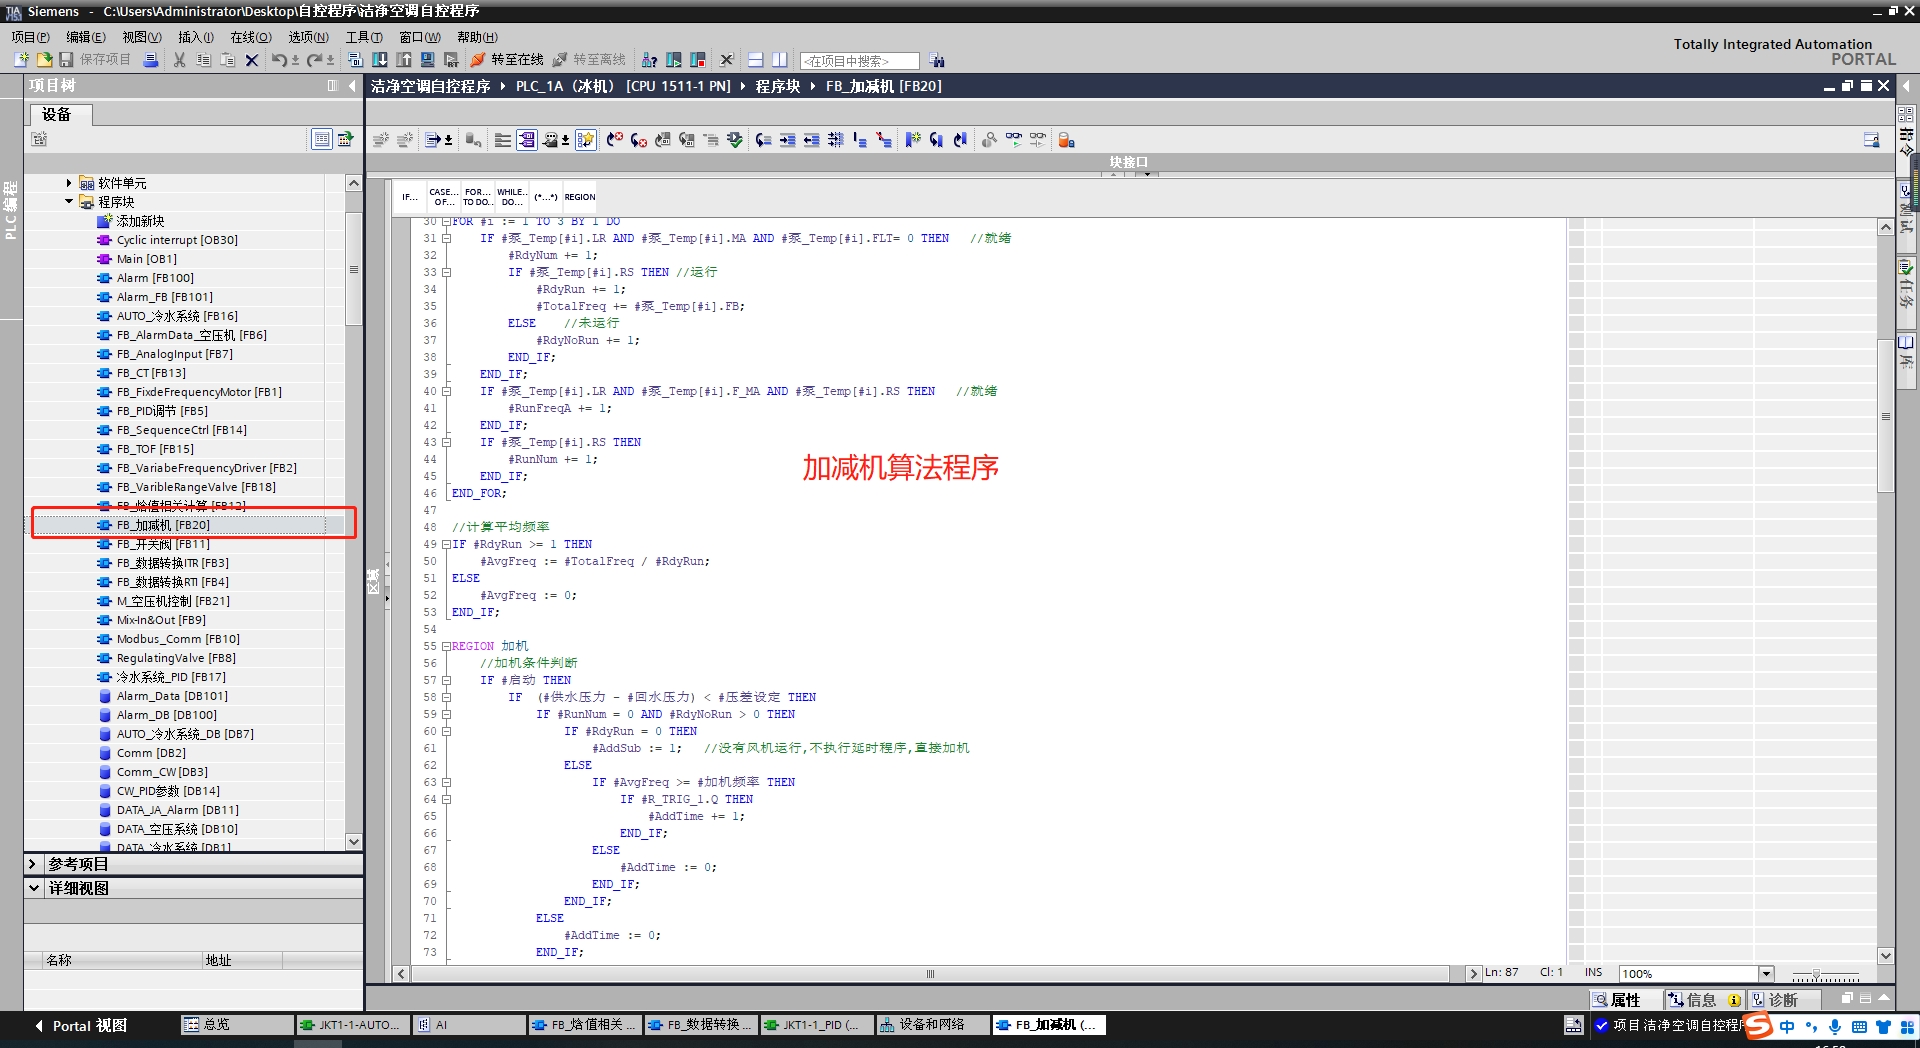Expand the 参考项目 panel
1920x1048 pixels.
33,864
